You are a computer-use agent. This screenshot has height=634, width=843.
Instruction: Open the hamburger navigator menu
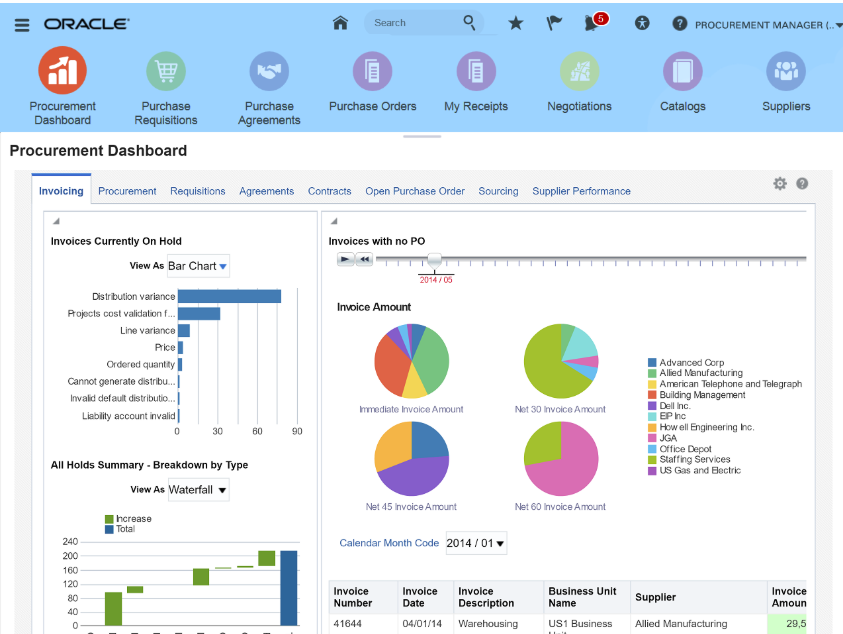click(x=22, y=25)
